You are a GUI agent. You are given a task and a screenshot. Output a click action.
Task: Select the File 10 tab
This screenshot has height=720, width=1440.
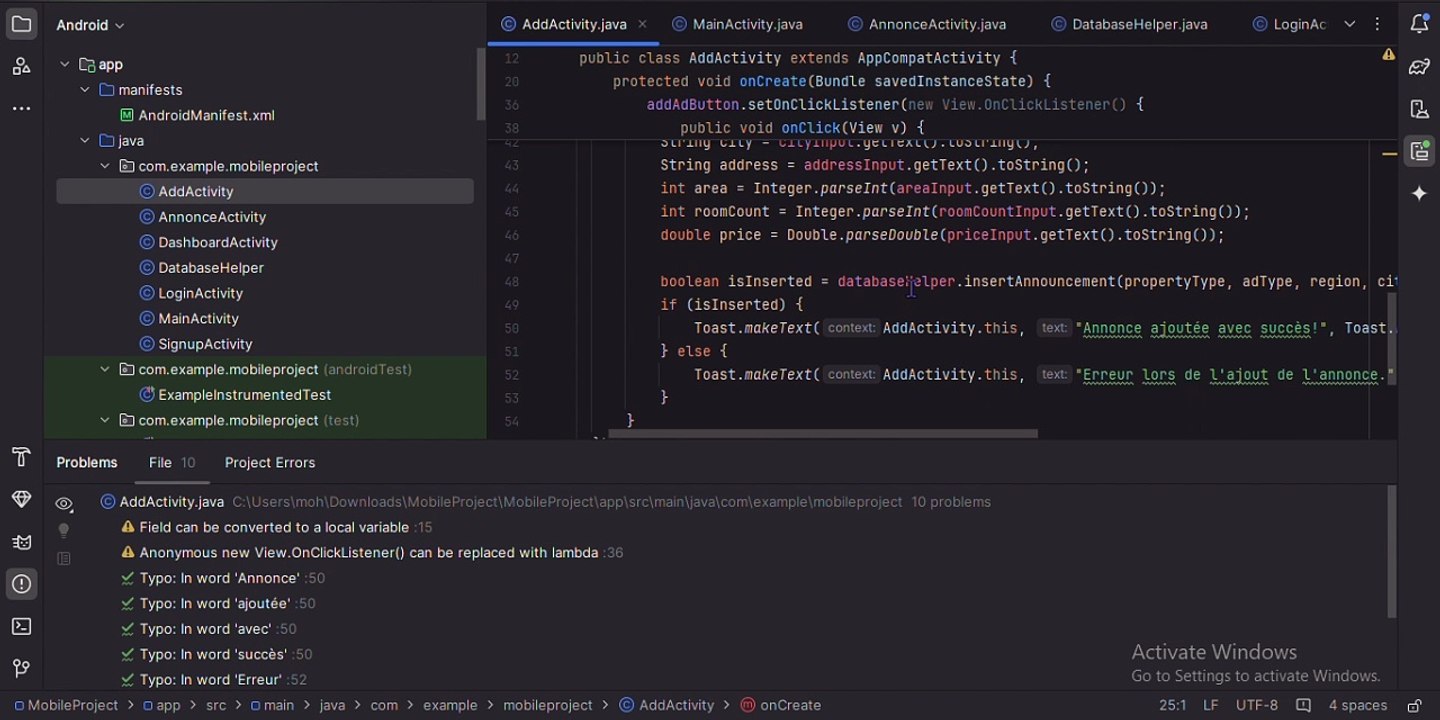tap(172, 463)
